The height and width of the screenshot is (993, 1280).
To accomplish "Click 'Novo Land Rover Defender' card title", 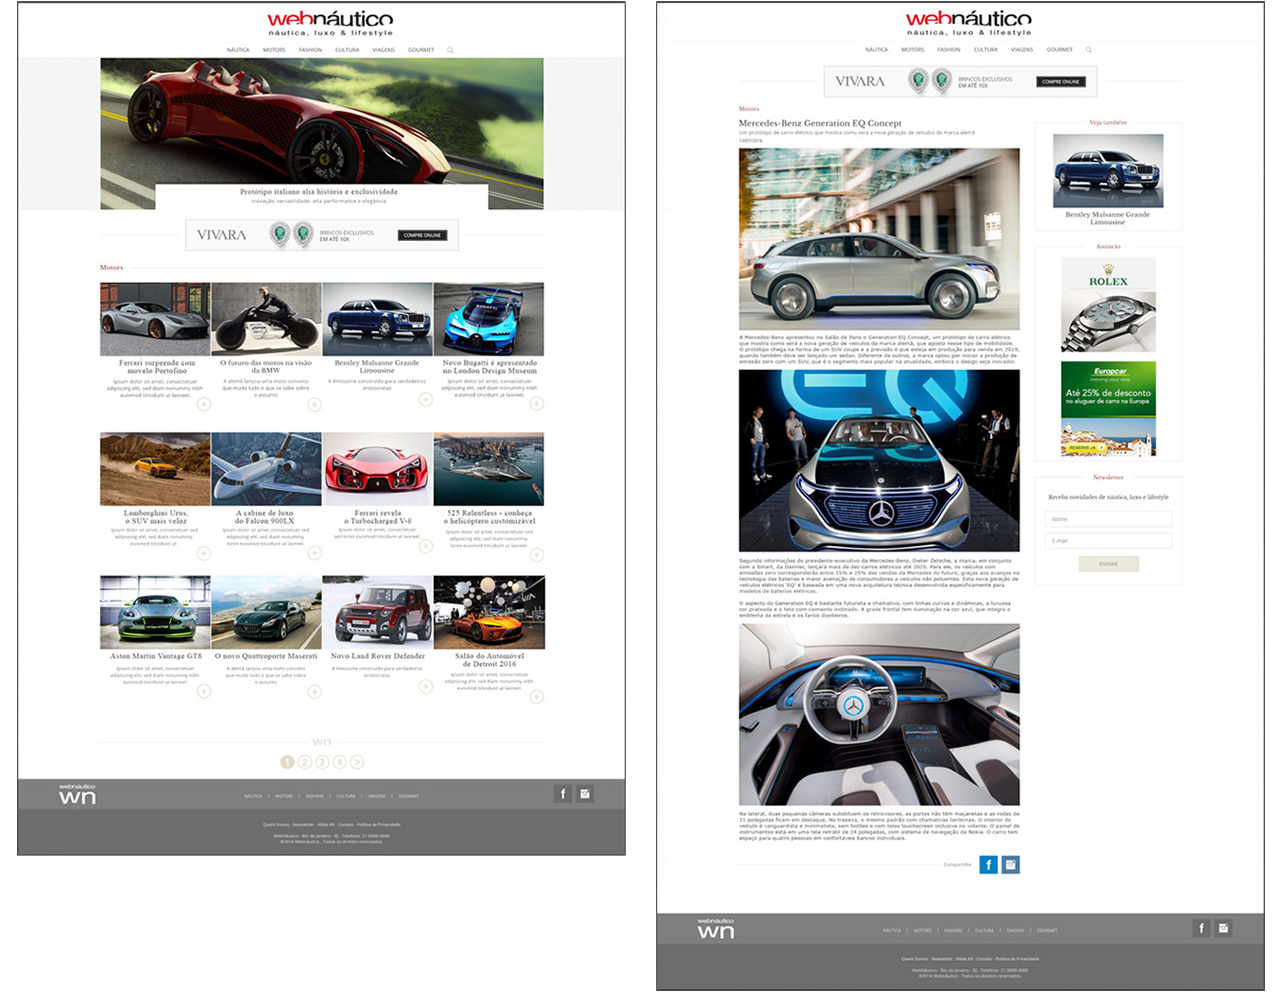I will 378,656.
